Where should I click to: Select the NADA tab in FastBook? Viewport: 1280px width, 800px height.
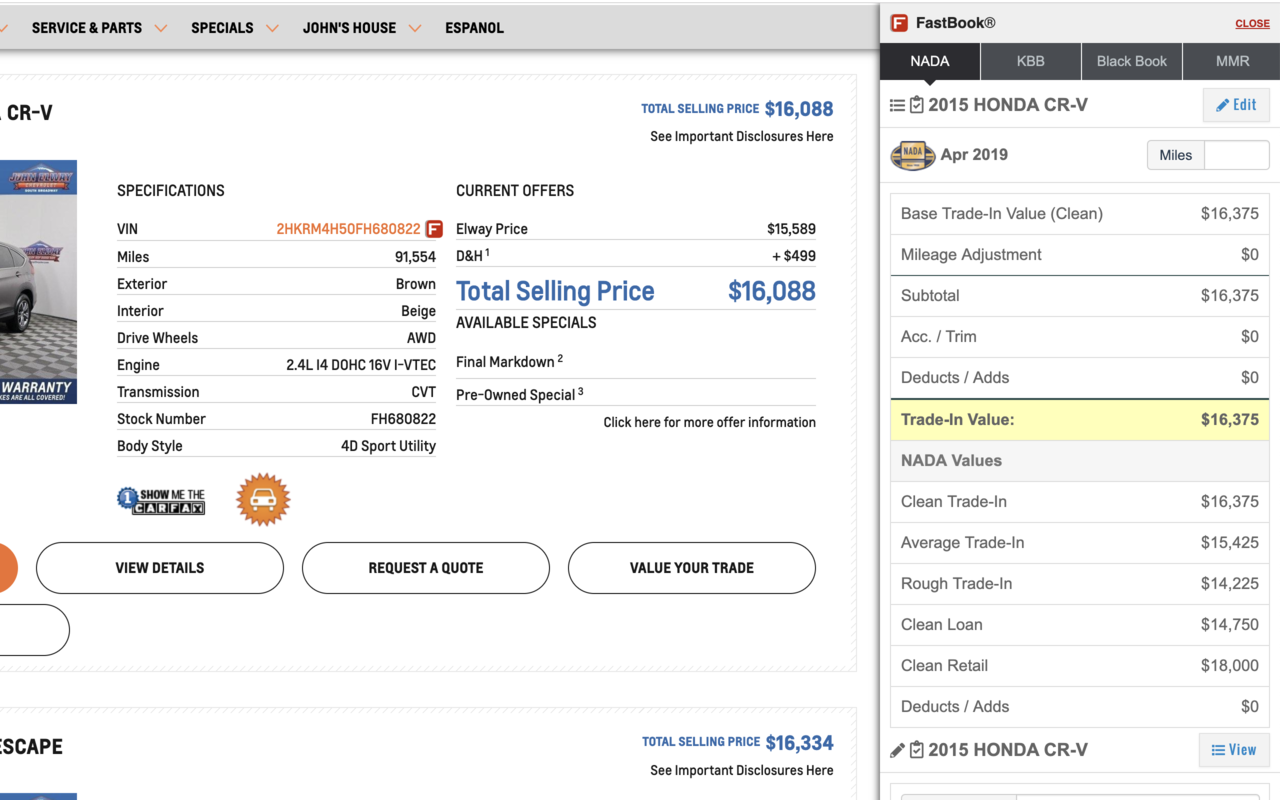tap(930, 61)
